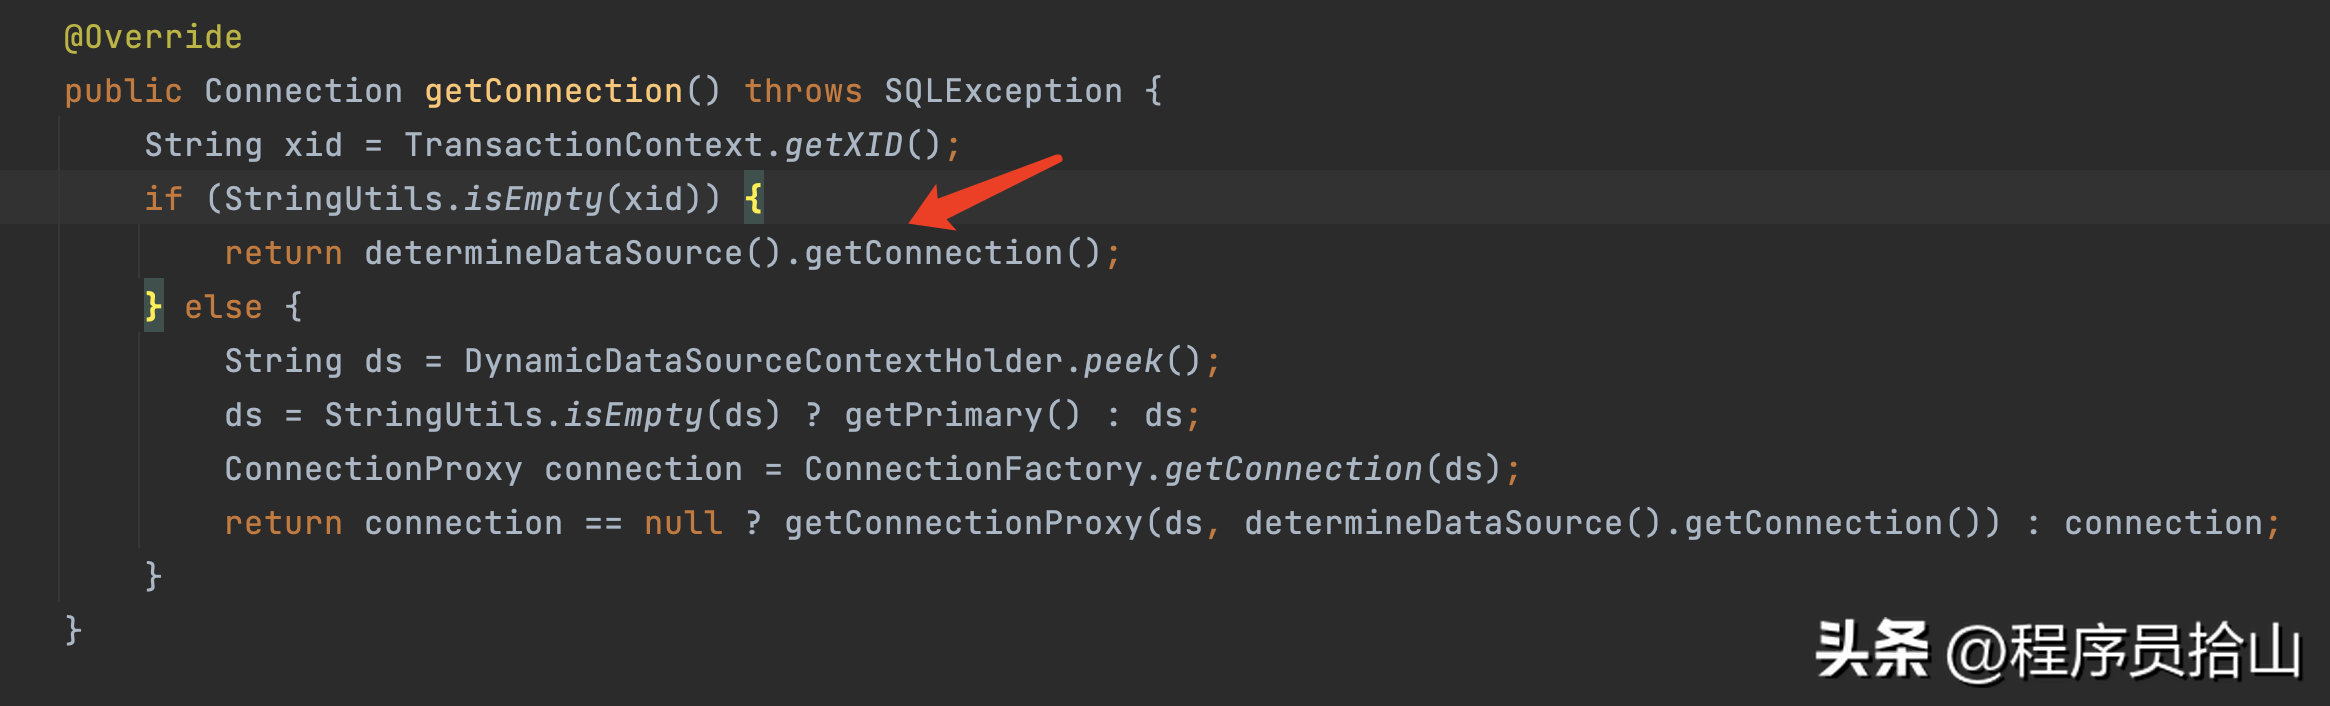Click the final closing brace of method

pos(73,630)
